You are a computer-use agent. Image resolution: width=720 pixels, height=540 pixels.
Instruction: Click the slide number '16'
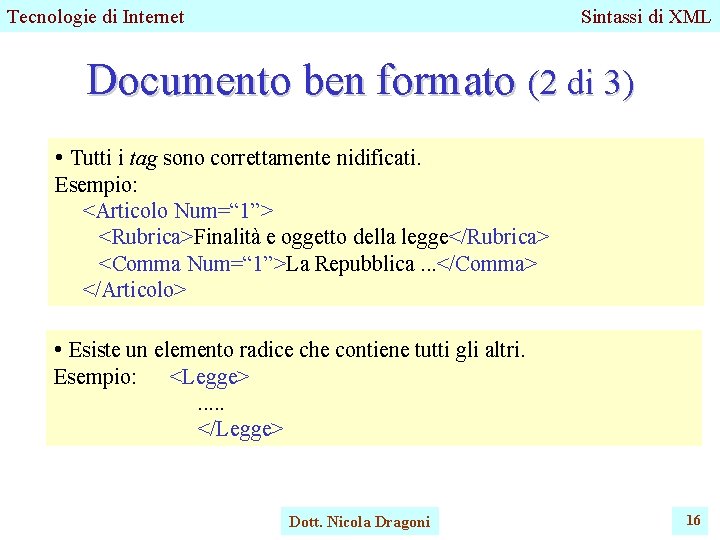693,520
